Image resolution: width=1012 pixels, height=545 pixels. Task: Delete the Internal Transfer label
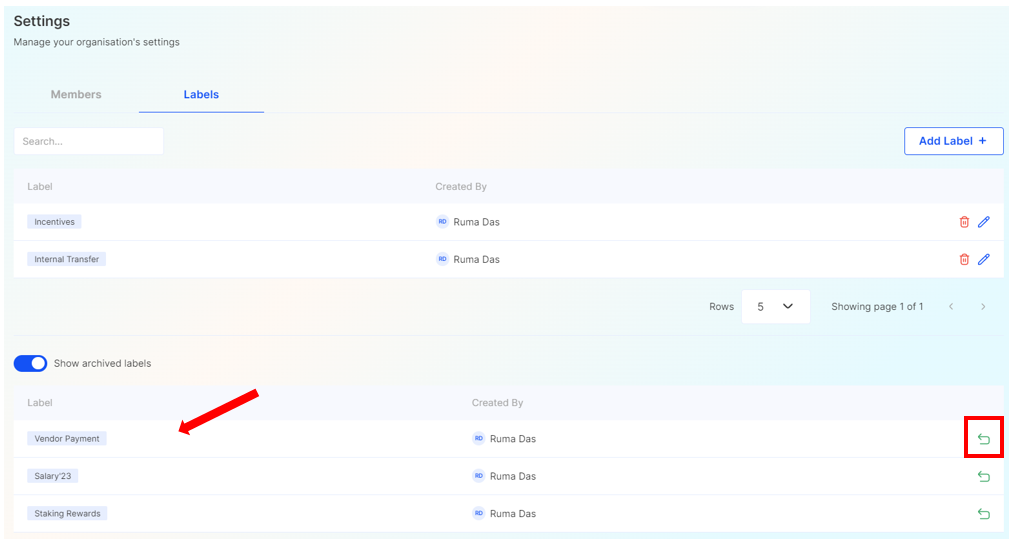tap(964, 259)
